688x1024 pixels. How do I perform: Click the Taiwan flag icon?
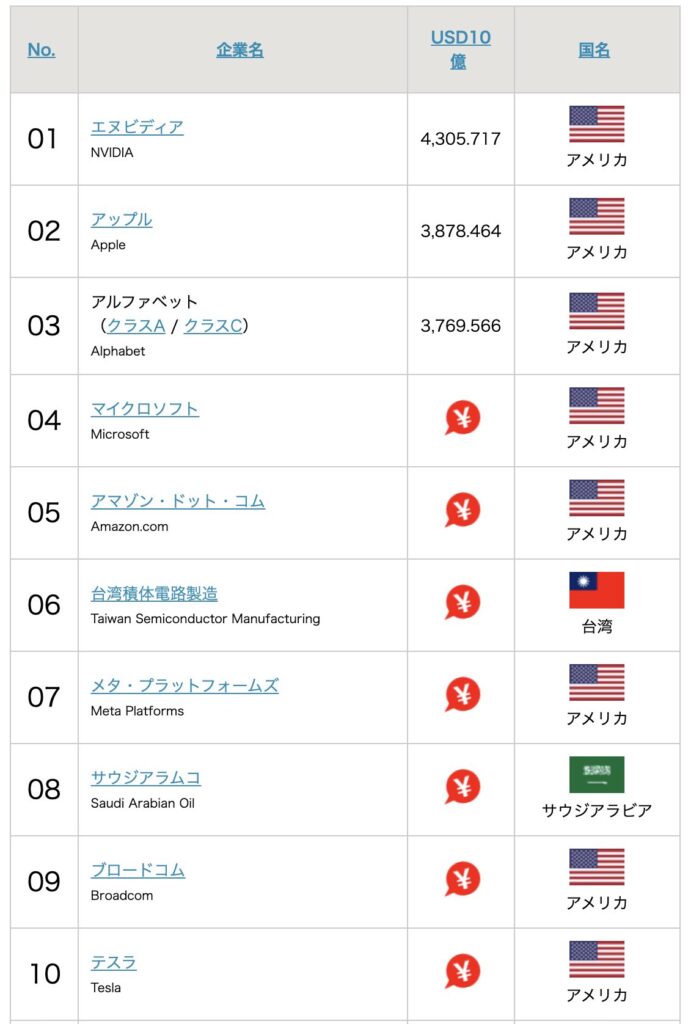pos(596,590)
